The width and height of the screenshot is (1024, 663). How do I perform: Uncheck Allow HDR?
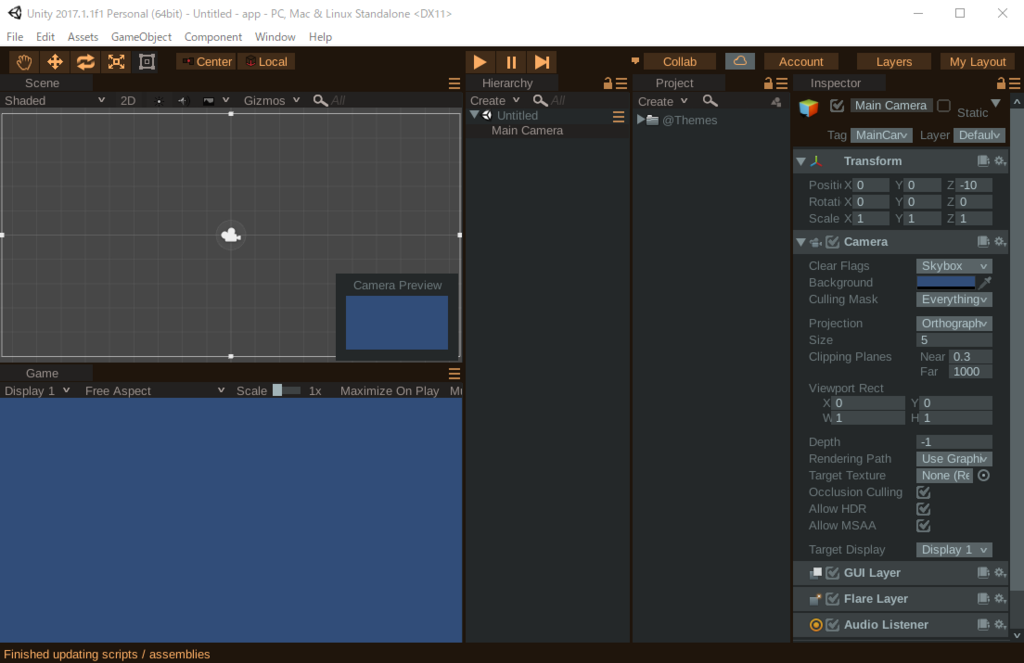pos(923,509)
